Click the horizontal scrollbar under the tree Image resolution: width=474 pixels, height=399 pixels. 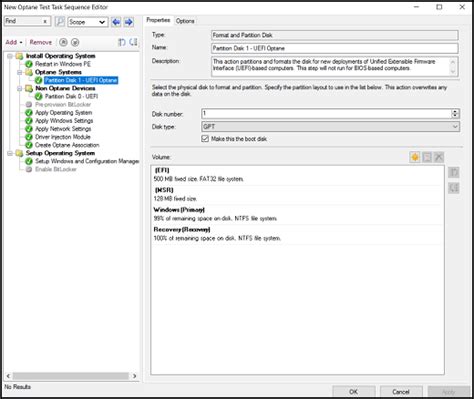71,376
